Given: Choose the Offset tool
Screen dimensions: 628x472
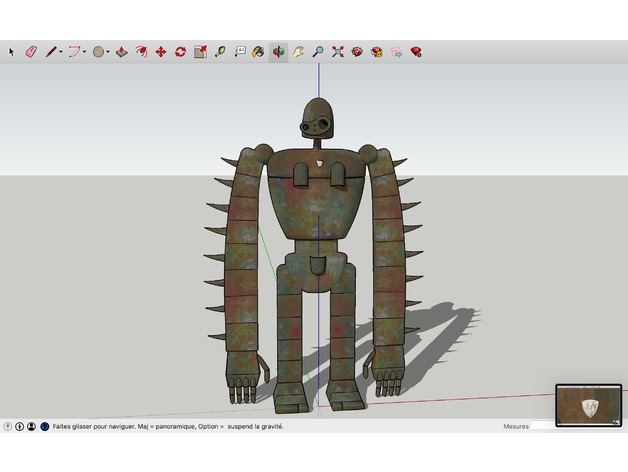Looking at the screenshot, I should 141,52.
